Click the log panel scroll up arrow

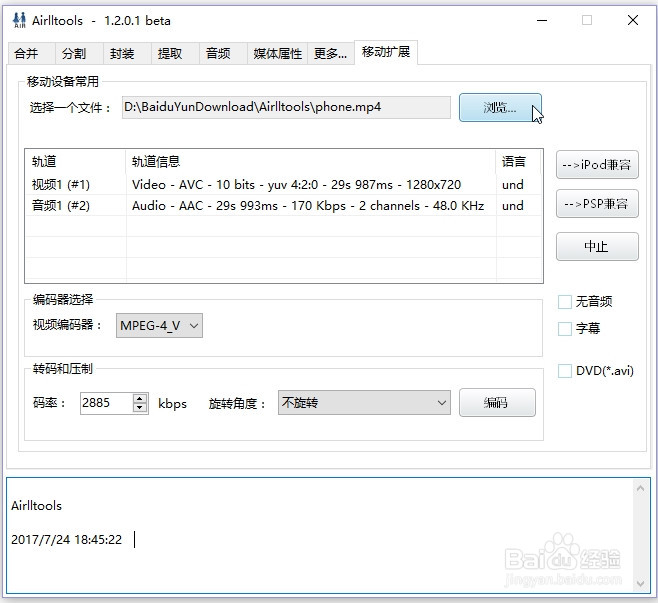(640, 488)
